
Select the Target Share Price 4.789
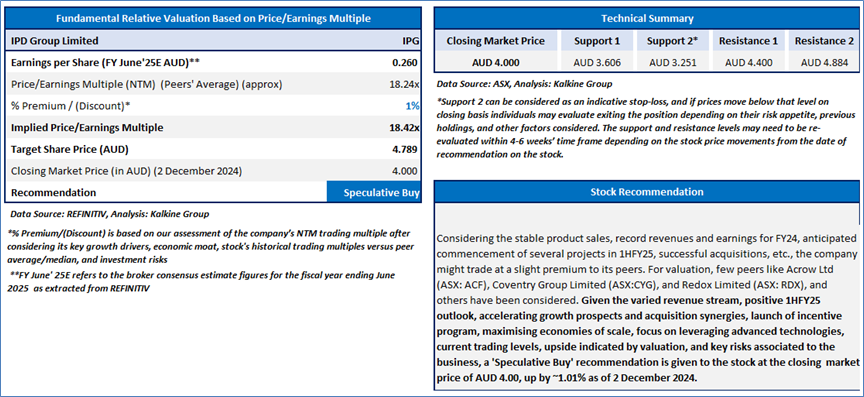pyautogui.click(x=407, y=149)
